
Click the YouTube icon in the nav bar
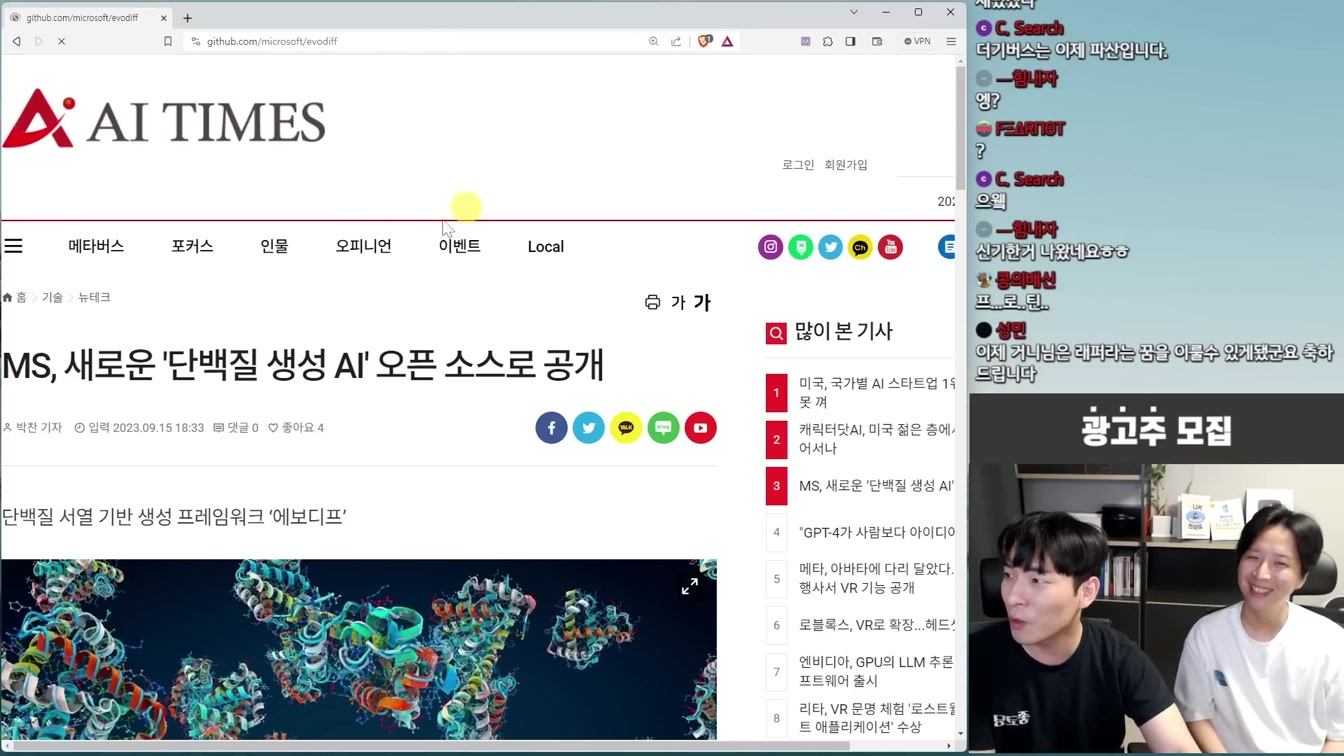[890, 247]
